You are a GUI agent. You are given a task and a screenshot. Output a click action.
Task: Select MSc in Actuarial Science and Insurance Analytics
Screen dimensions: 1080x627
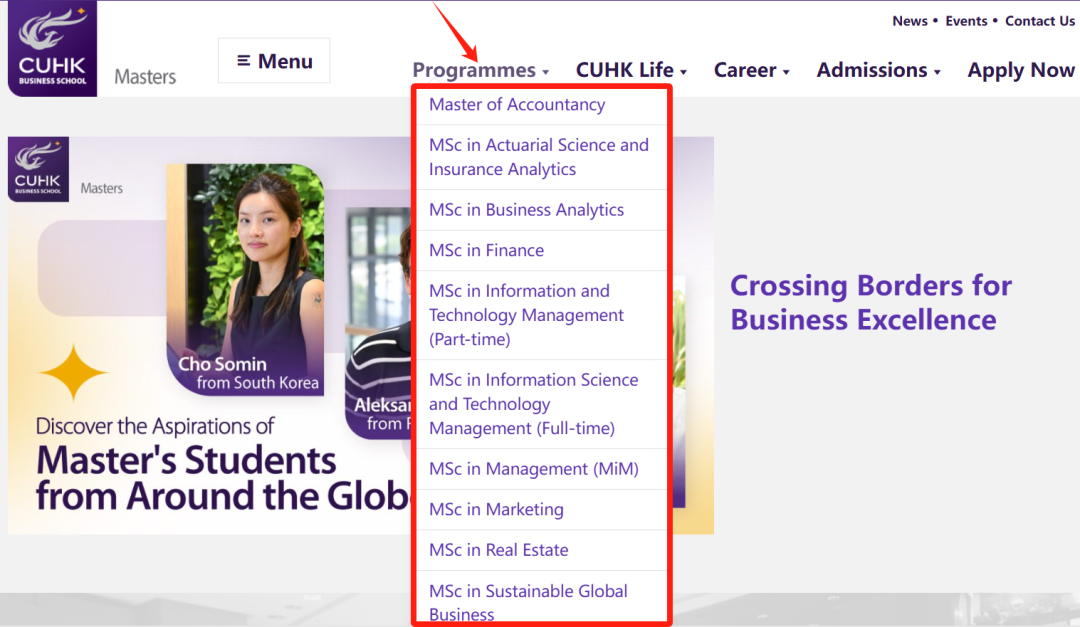[542, 157]
